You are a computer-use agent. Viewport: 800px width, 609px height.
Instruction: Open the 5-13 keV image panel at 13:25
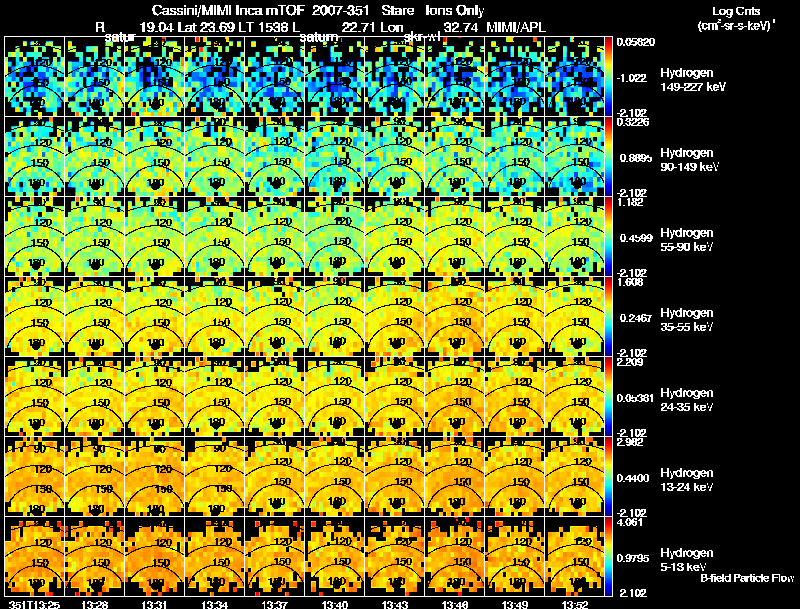[34, 556]
